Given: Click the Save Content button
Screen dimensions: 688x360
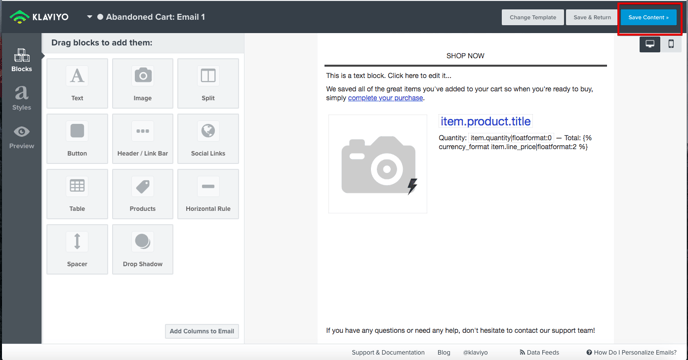Looking at the screenshot, I should [649, 18].
